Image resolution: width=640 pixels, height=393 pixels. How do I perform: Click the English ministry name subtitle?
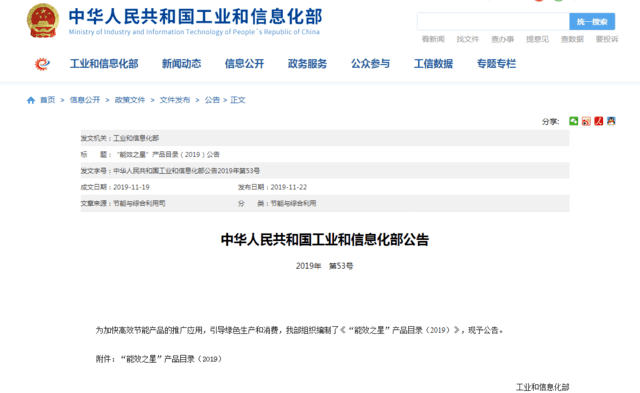(194, 32)
